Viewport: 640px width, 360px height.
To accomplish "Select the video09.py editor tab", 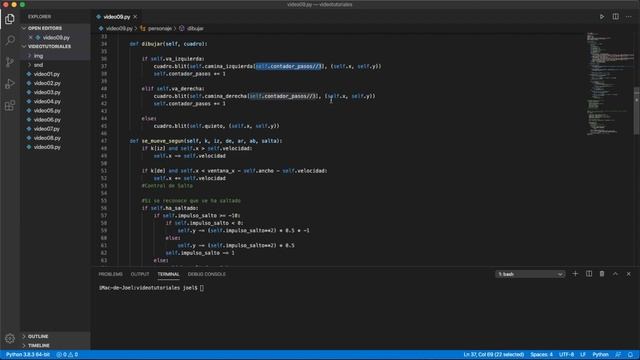I will point(116,17).
